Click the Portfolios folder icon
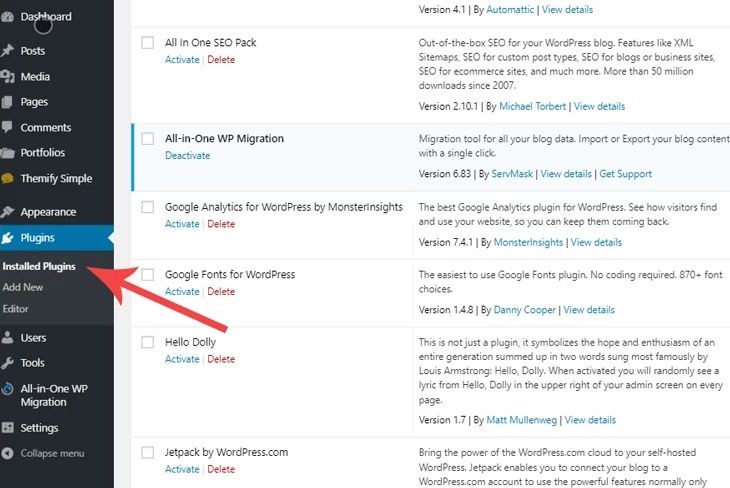730x488 pixels. pos(7,153)
